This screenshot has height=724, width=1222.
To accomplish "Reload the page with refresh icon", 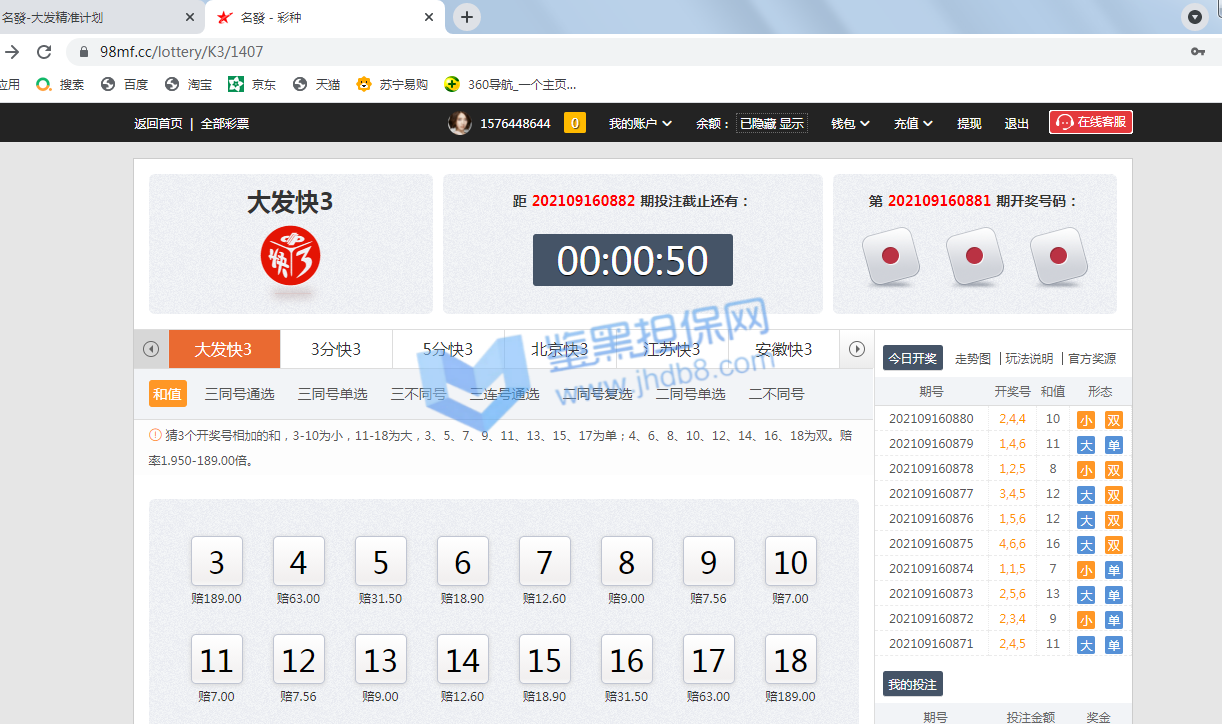I will (x=44, y=52).
